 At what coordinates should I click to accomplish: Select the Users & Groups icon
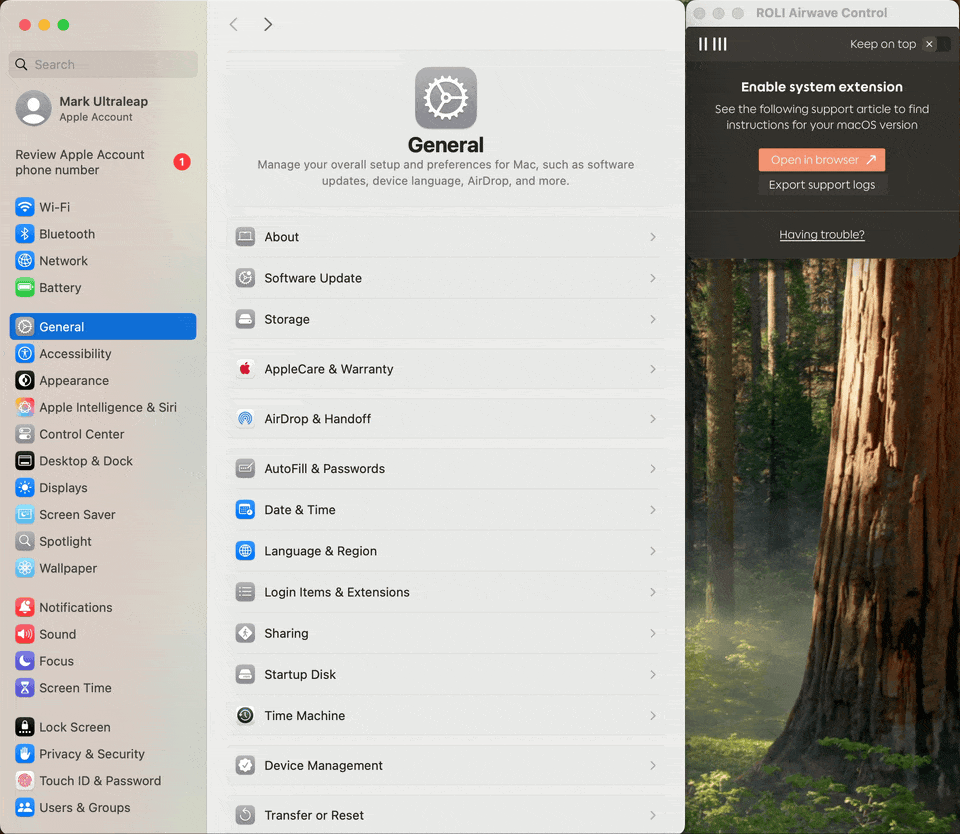[24, 808]
